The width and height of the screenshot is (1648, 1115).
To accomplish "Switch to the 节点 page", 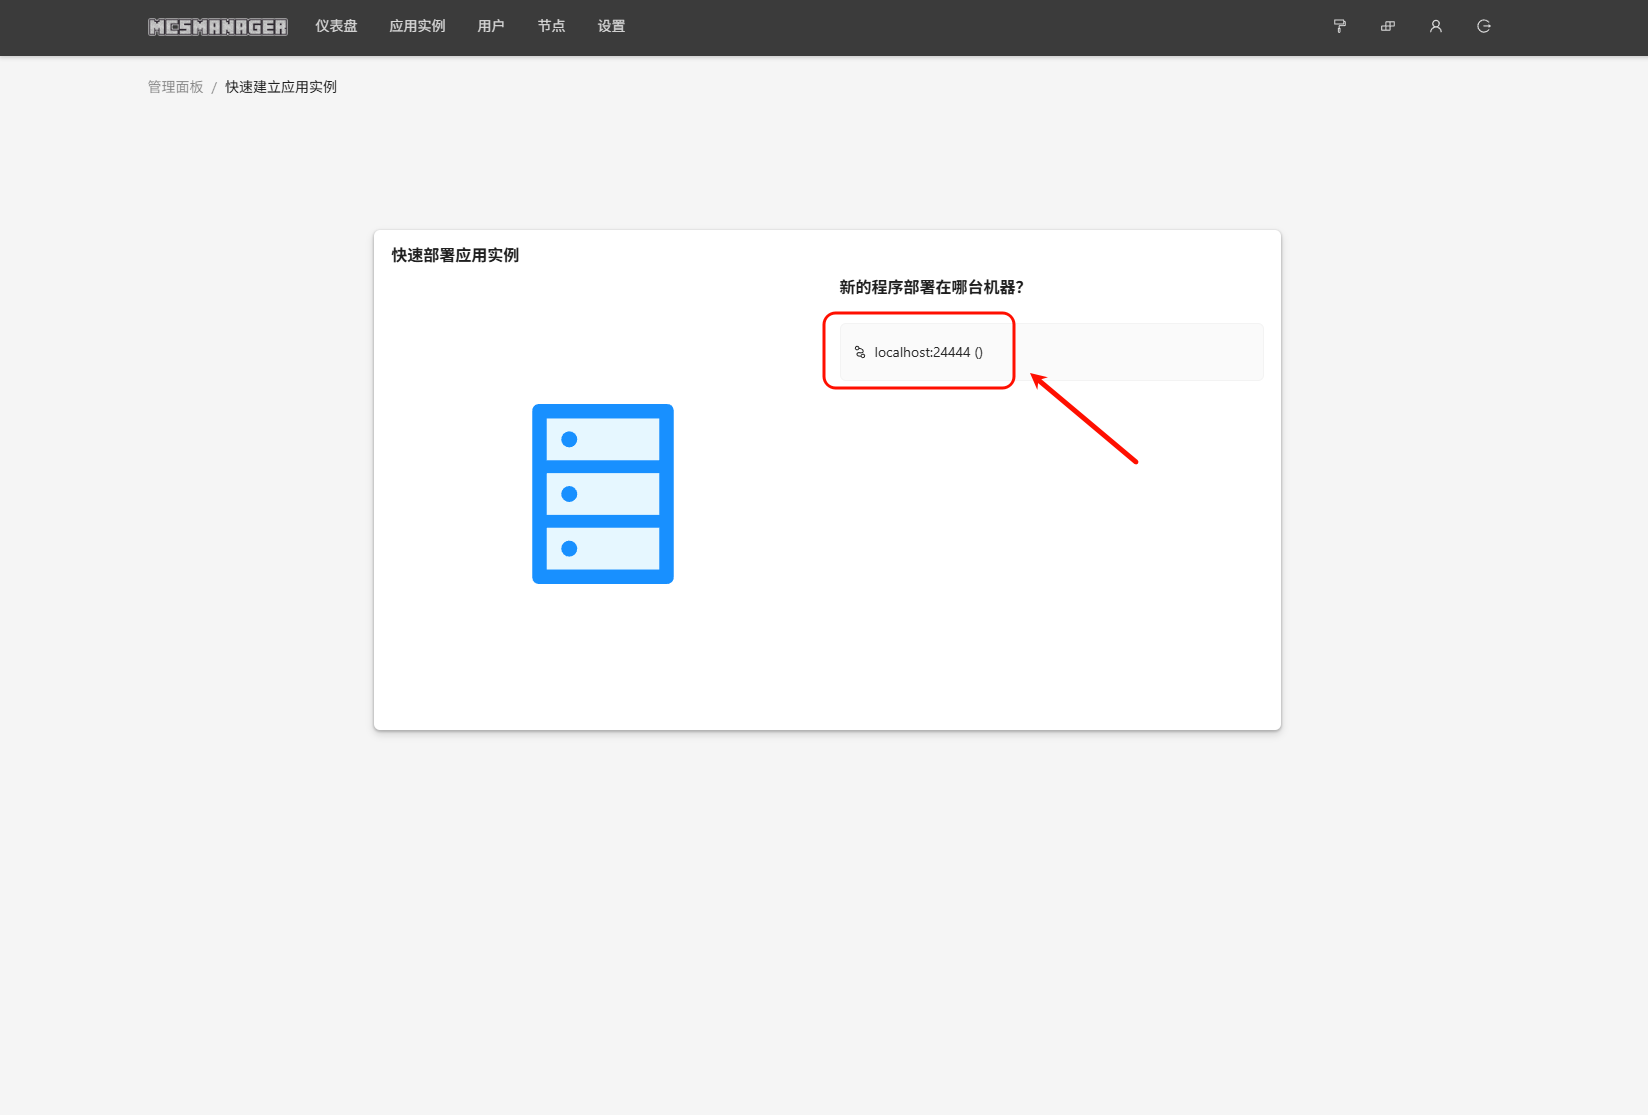I will [x=551, y=27].
